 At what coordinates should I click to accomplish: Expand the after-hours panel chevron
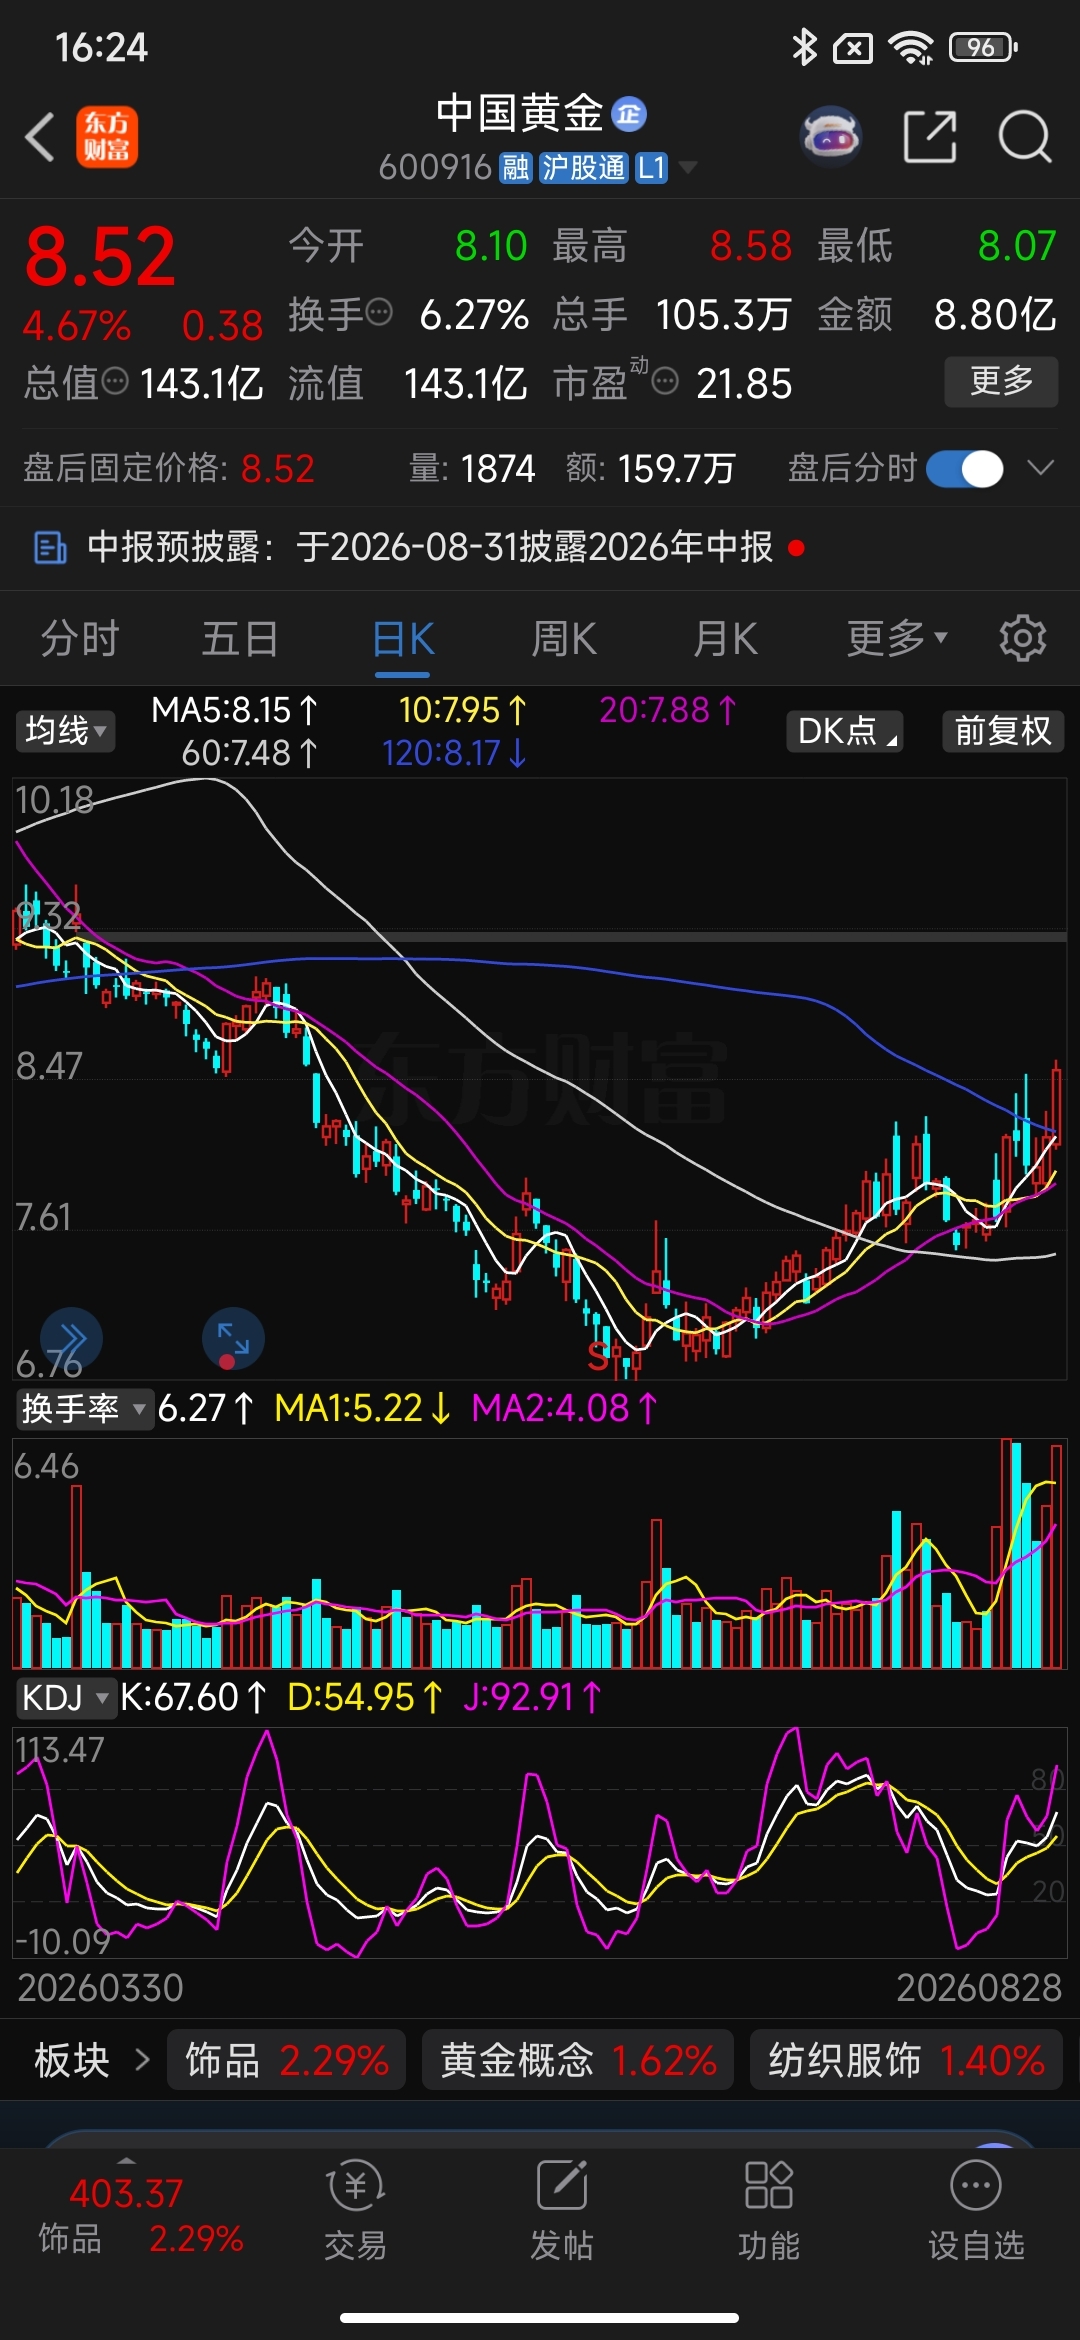coord(1041,468)
